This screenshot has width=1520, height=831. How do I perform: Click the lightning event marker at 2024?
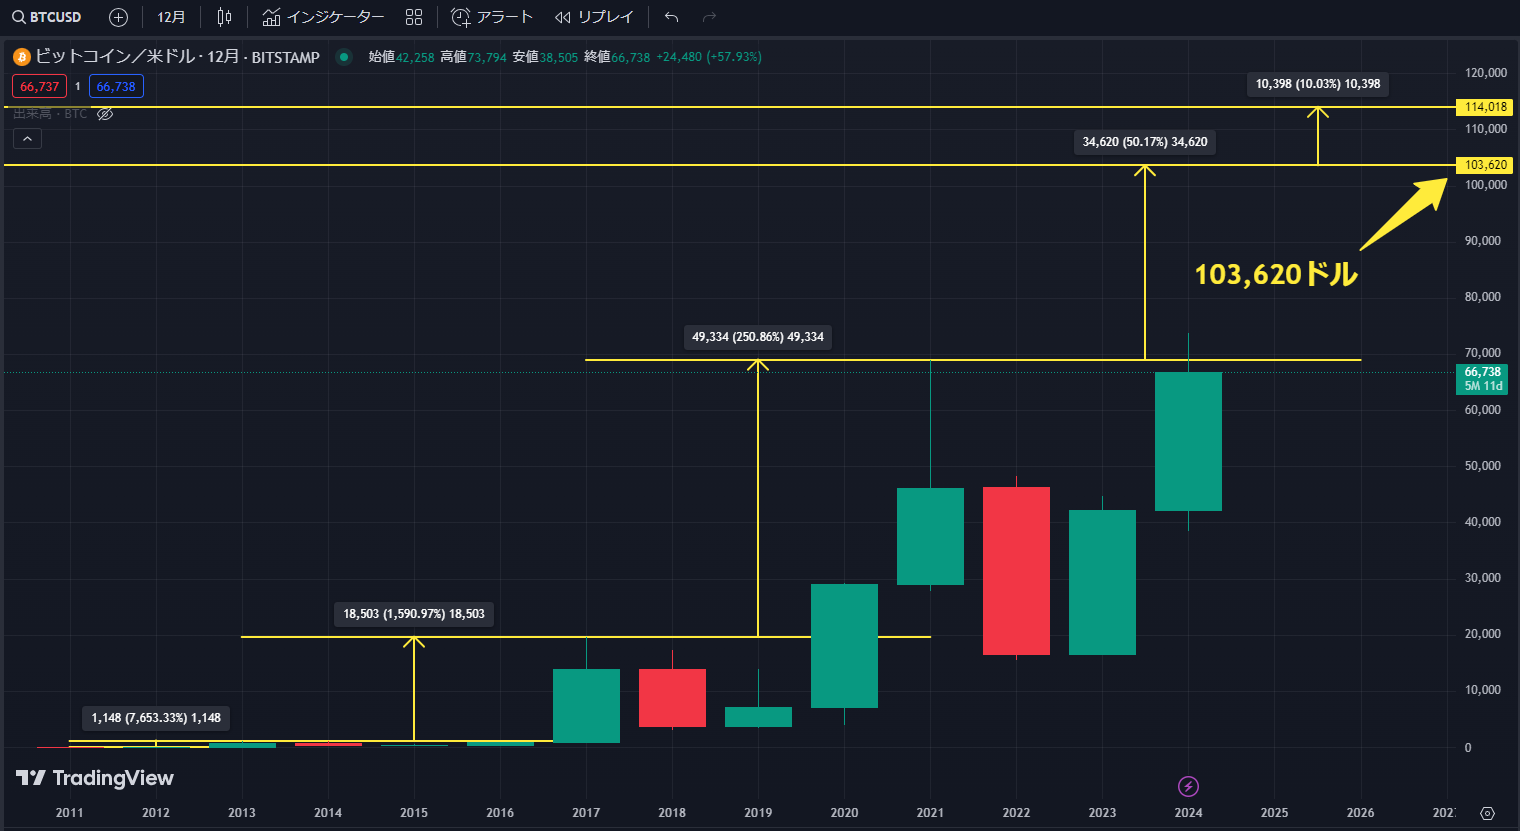click(1188, 786)
